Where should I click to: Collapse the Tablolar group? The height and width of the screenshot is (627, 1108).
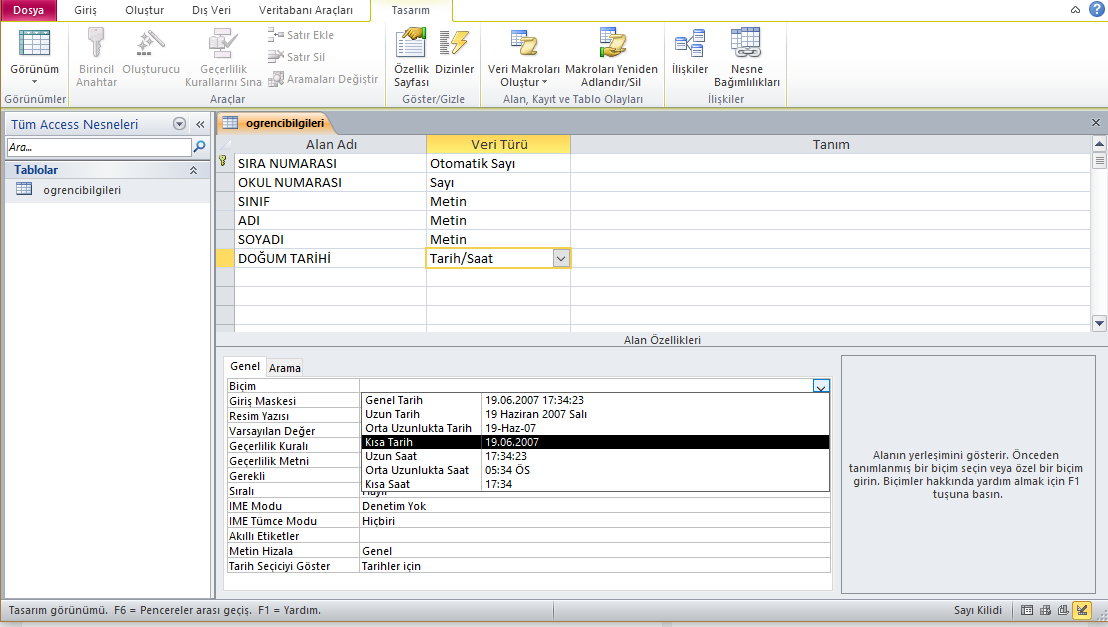pyautogui.click(x=193, y=170)
